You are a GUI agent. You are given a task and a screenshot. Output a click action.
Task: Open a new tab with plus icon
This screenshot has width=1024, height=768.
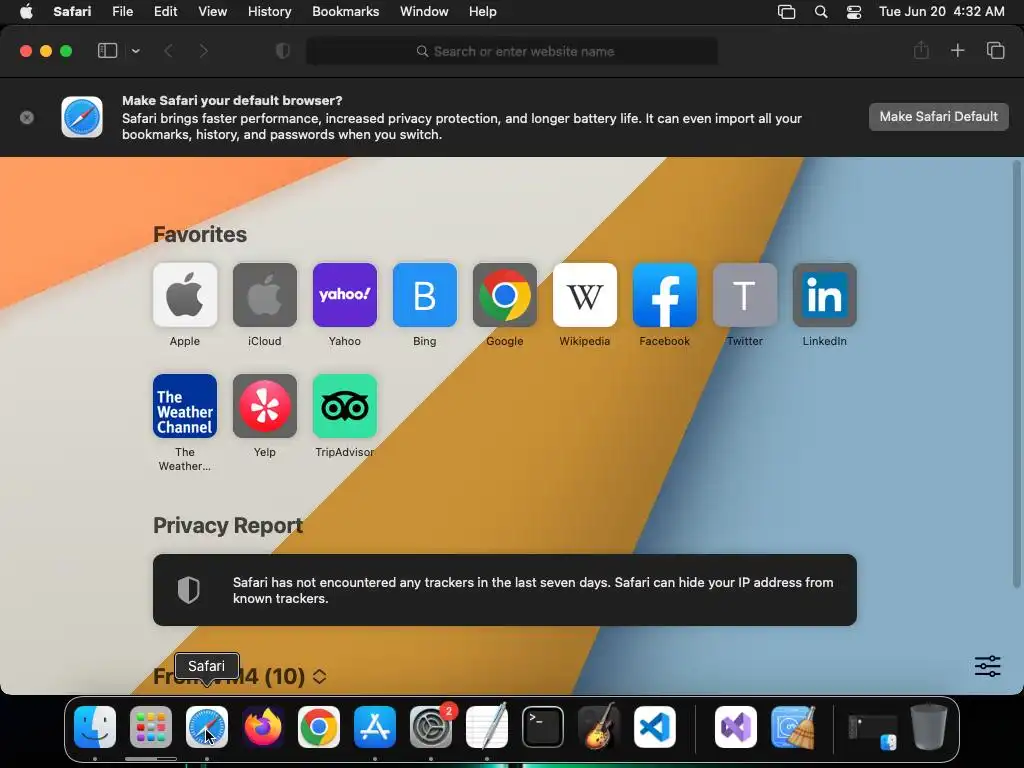pyautogui.click(x=957, y=50)
